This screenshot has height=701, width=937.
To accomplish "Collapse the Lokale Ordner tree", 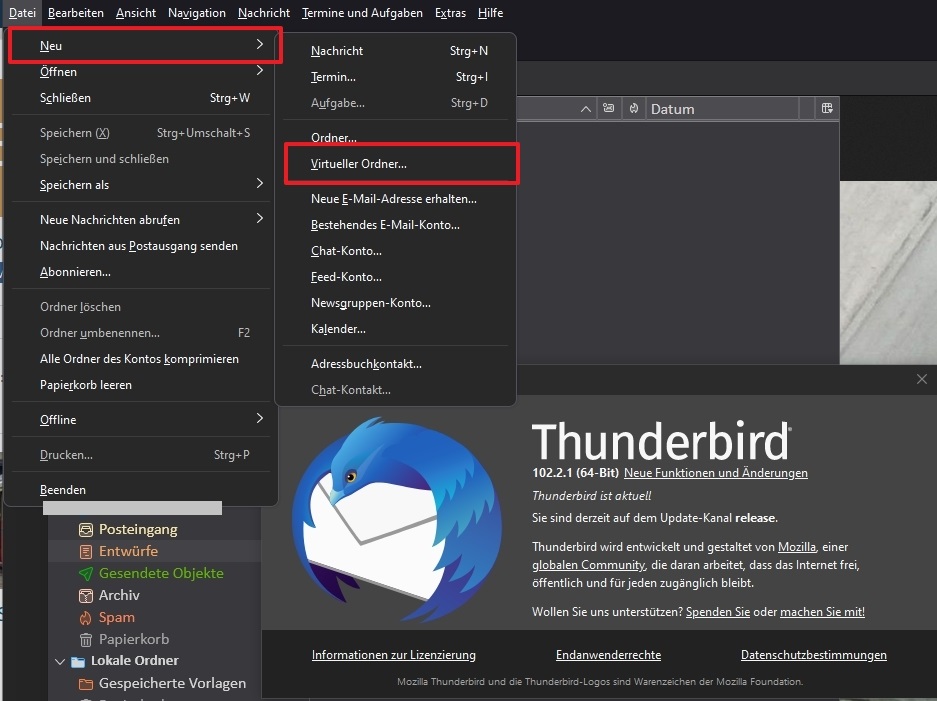I will 60,662.
